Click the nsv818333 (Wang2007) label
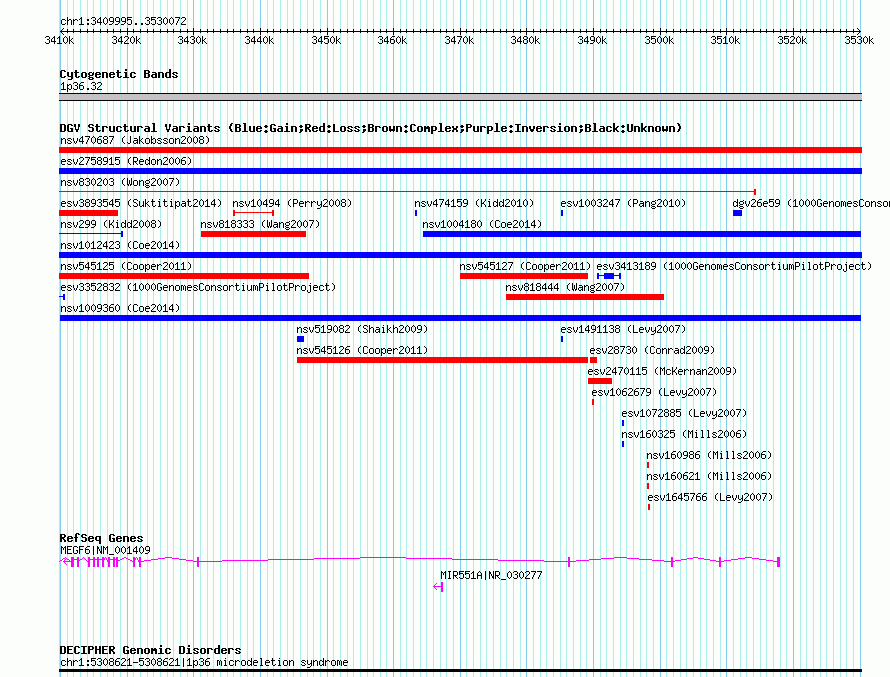 coord(260,224)
